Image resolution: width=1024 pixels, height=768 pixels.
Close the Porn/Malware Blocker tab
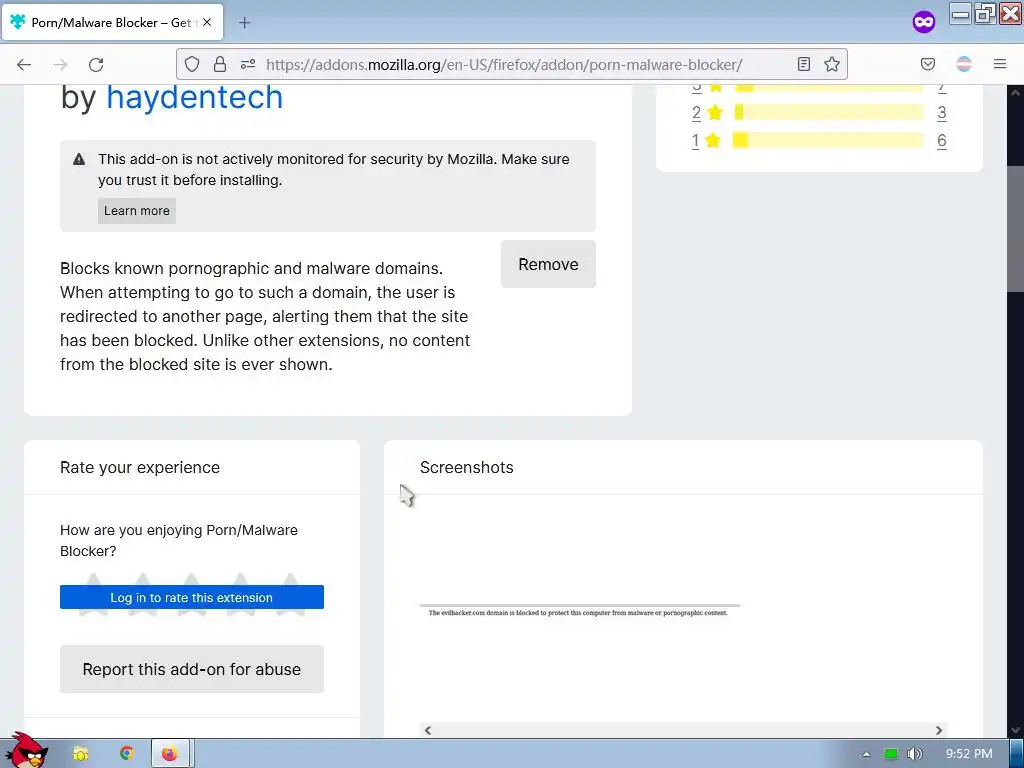[207, 22]
